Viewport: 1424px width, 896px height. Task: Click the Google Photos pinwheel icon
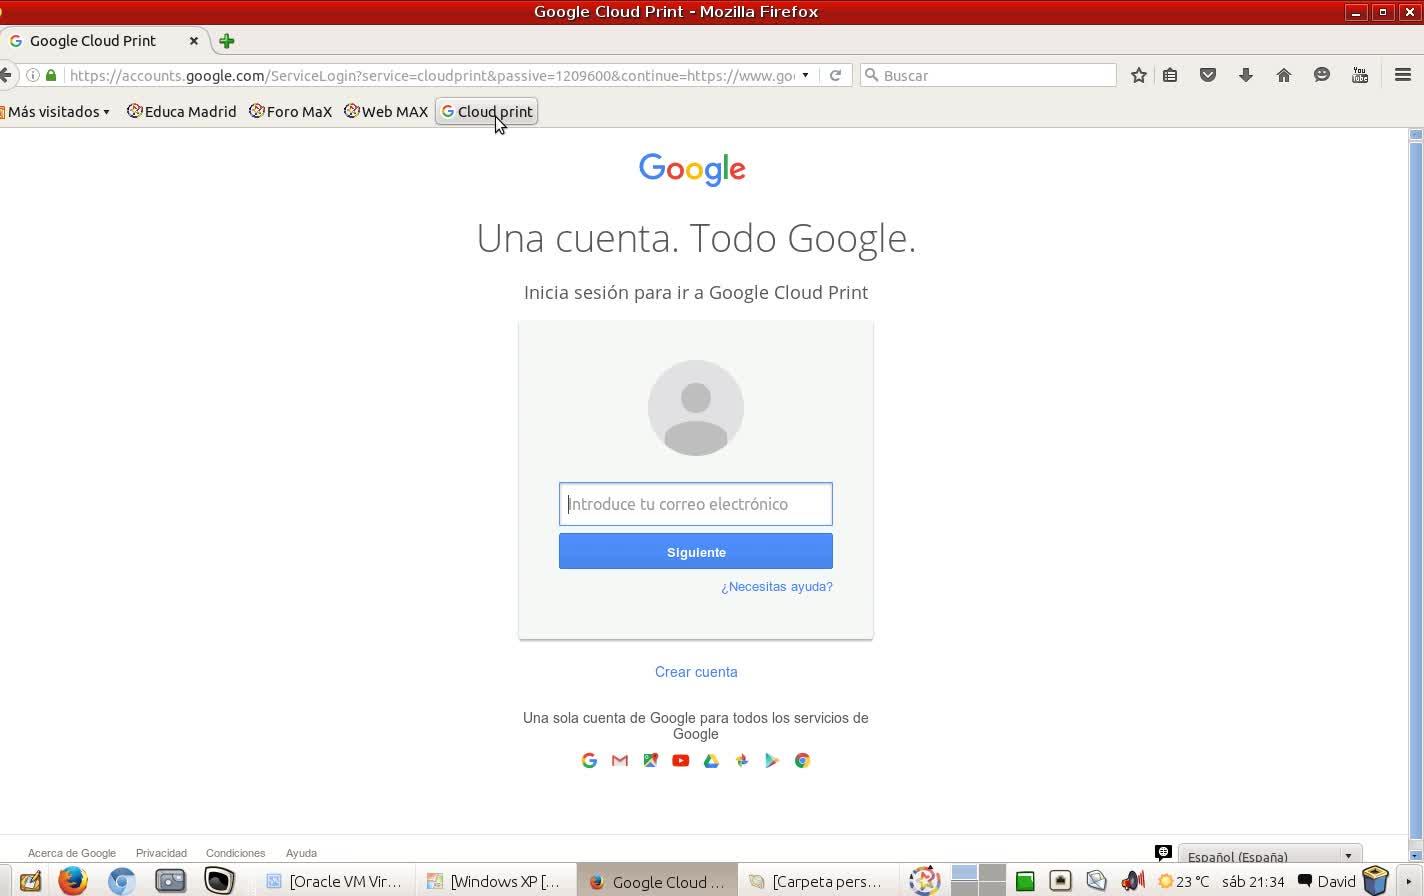click(x=742, y=760)
